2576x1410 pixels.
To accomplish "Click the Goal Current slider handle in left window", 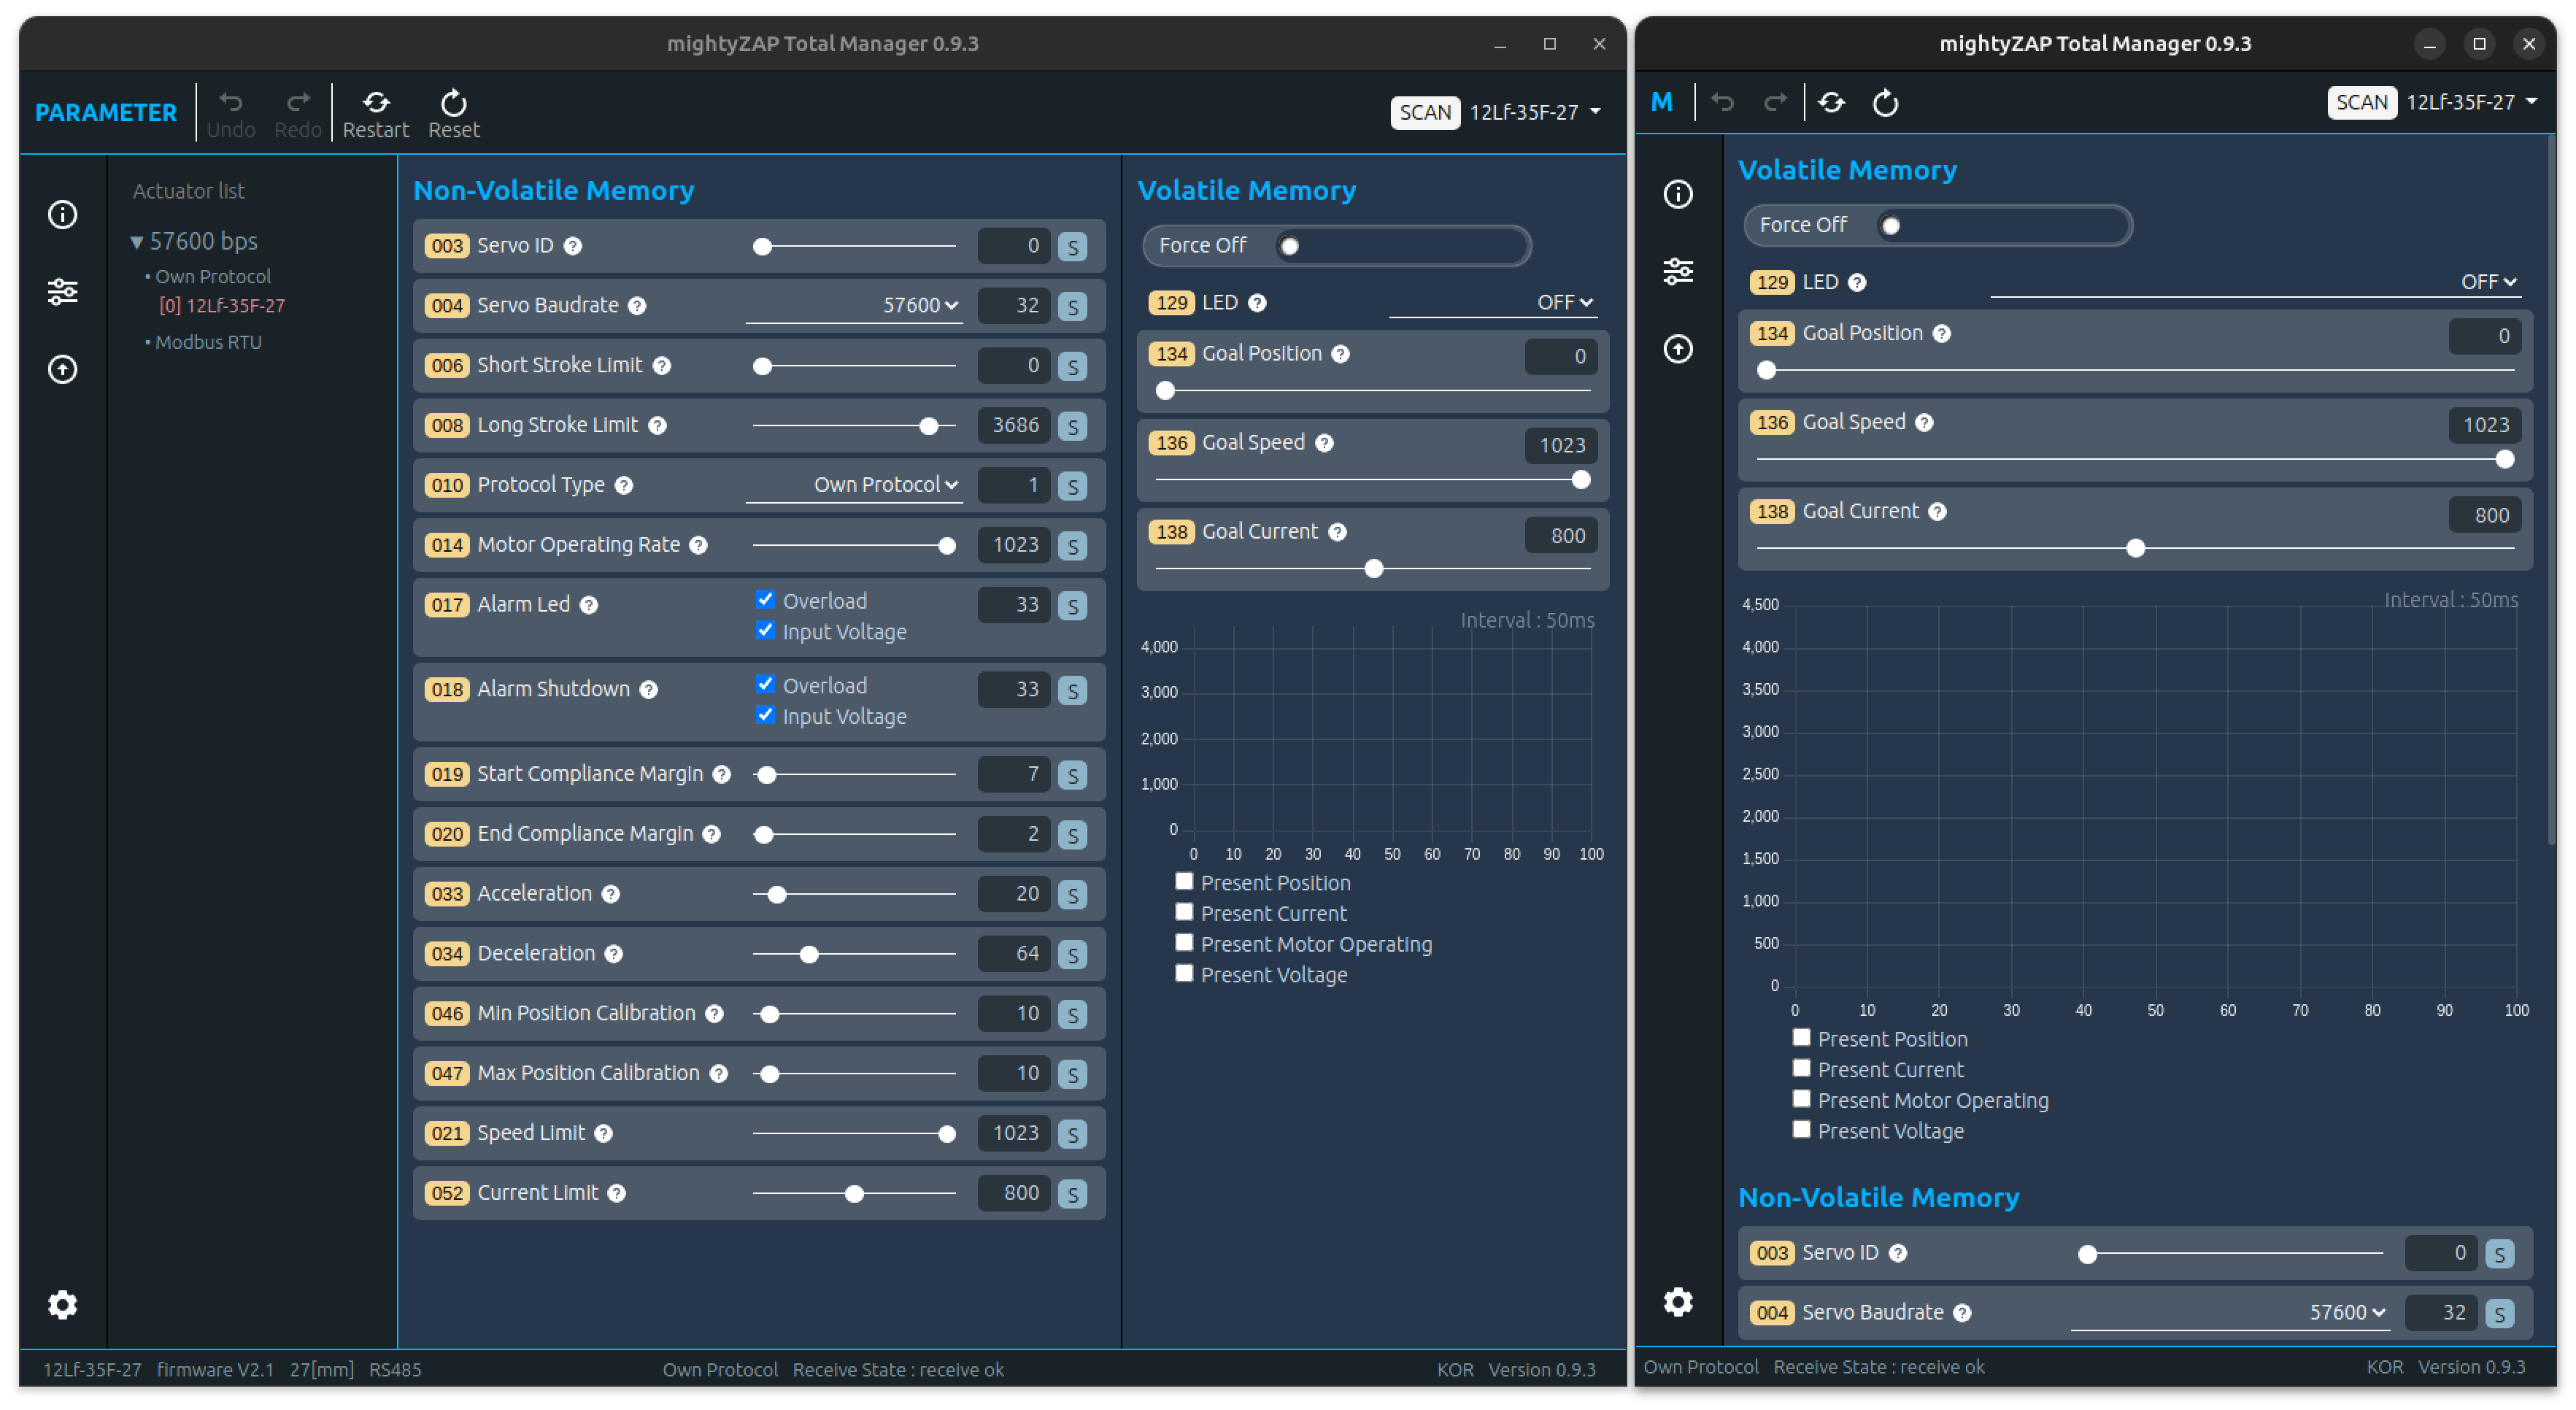I will click(x=1374, y=569).
